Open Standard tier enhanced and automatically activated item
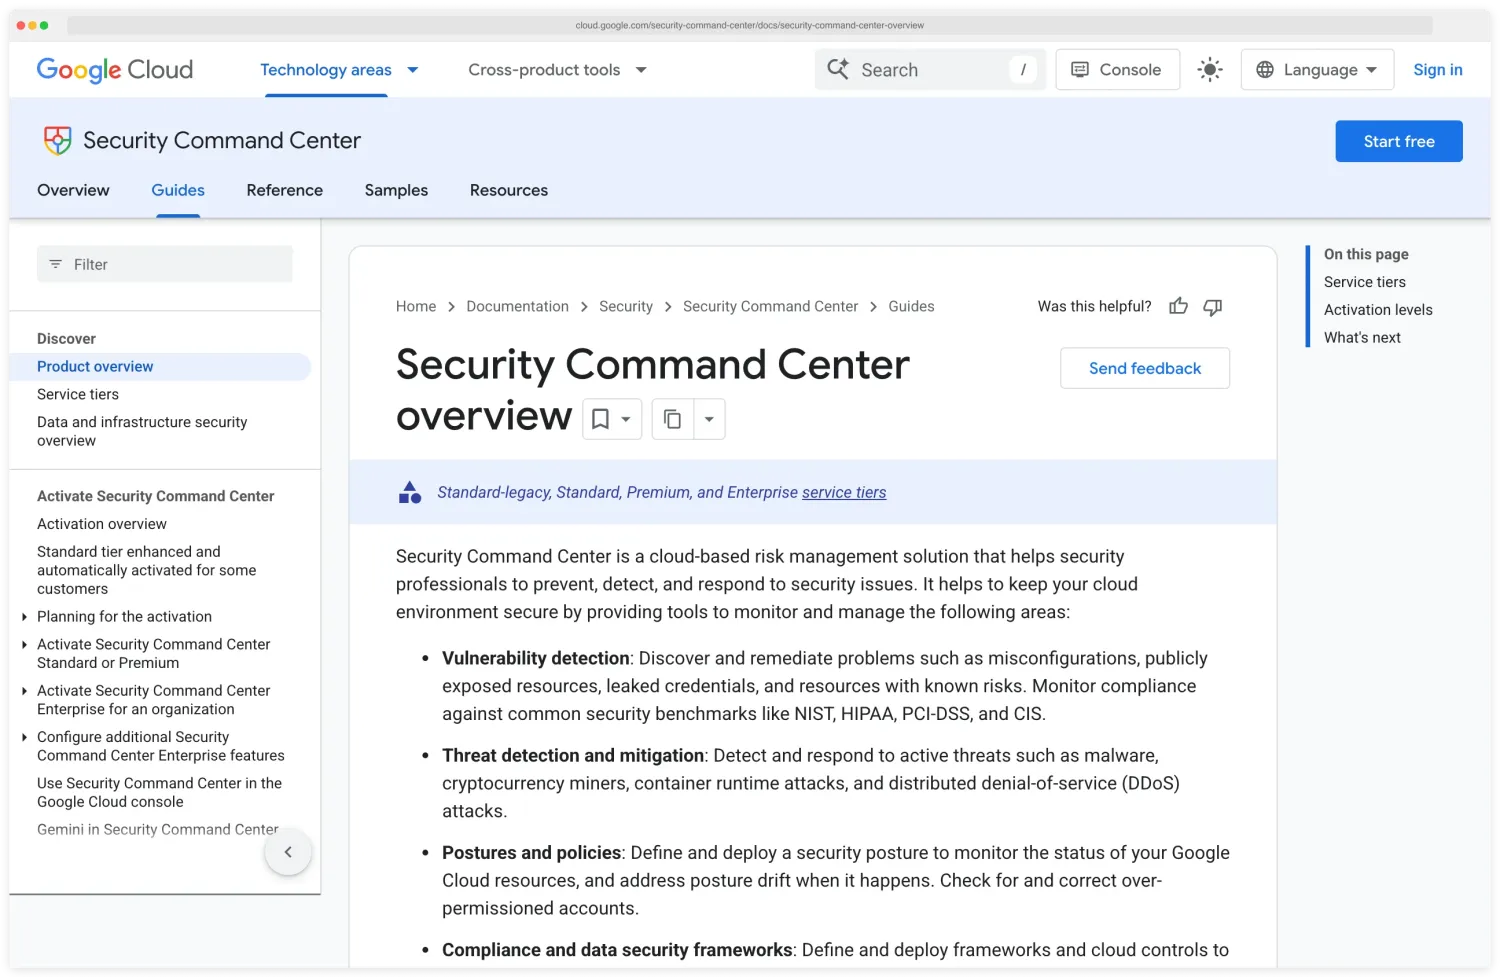The width and height of the screenshot is (1500, 977). pyautogui.click(x=146, y=570)
